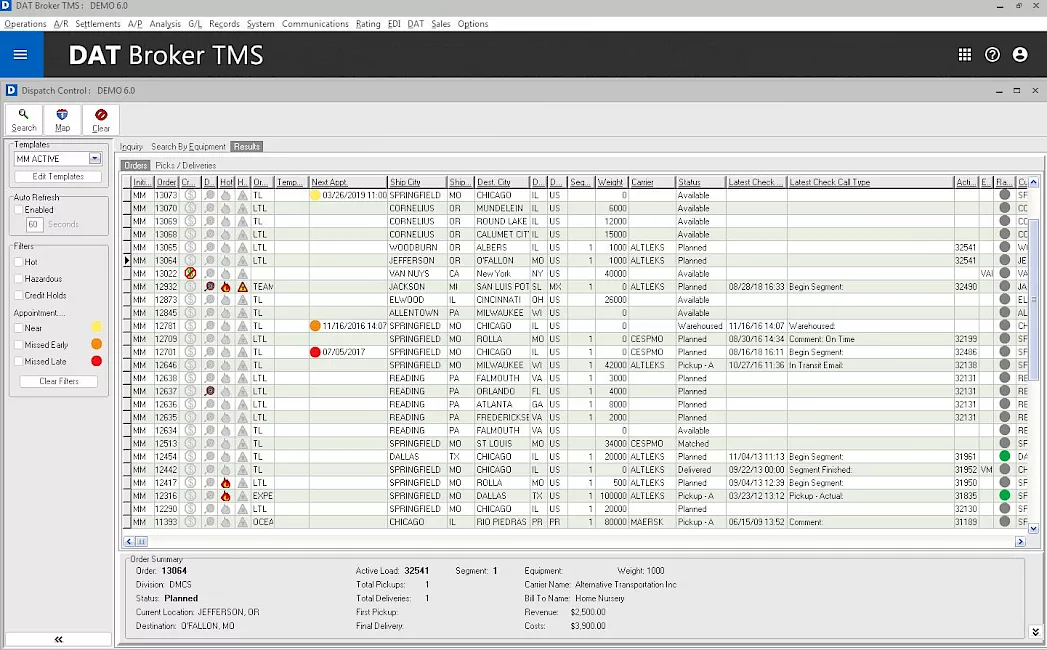Click the green status circle on order 12316
Viewport: 1047px width, 650px height.
[x=1004, y=496]
